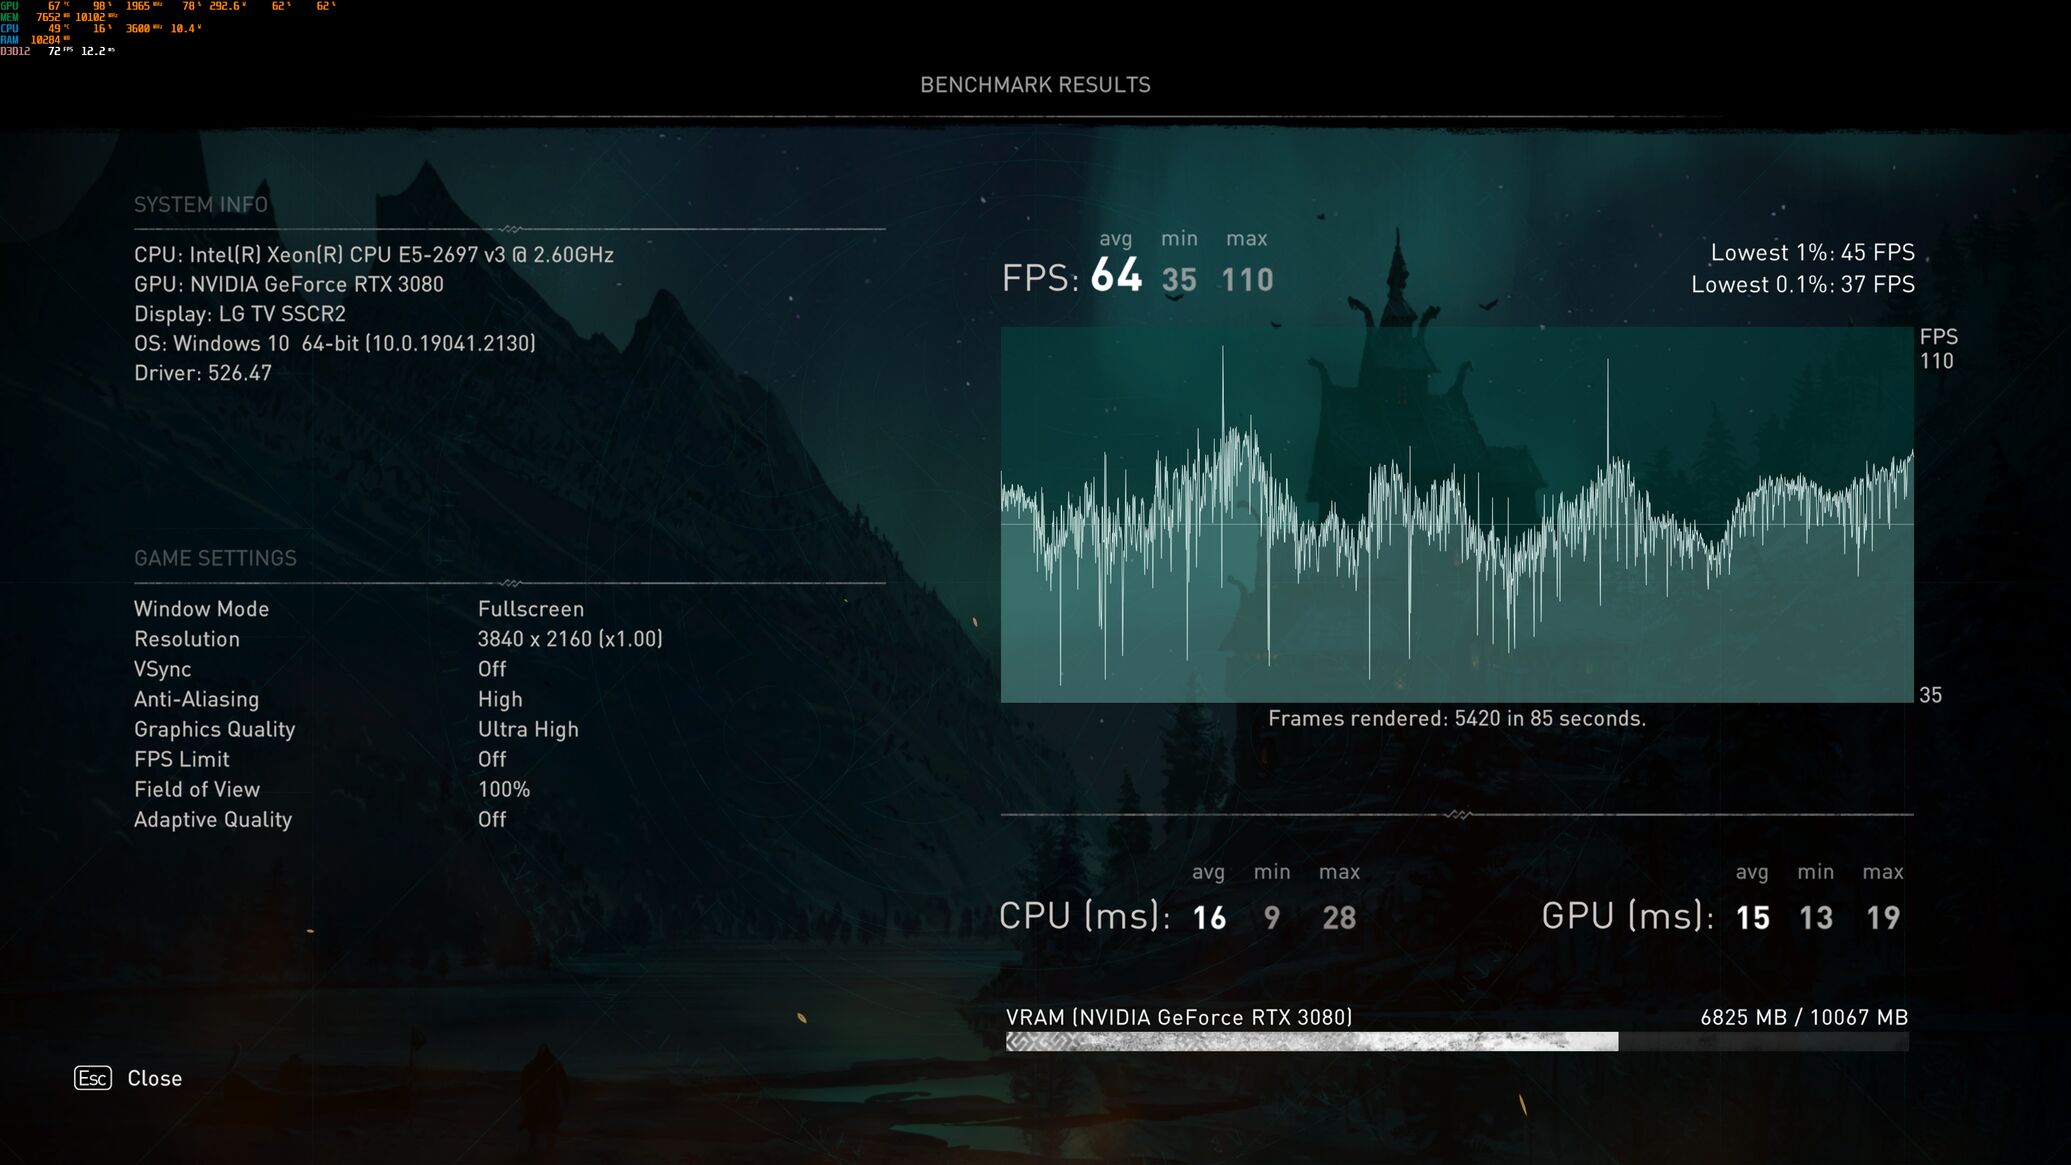
Task: Click the SYSTEM INFO section heading
Action: 200,205
